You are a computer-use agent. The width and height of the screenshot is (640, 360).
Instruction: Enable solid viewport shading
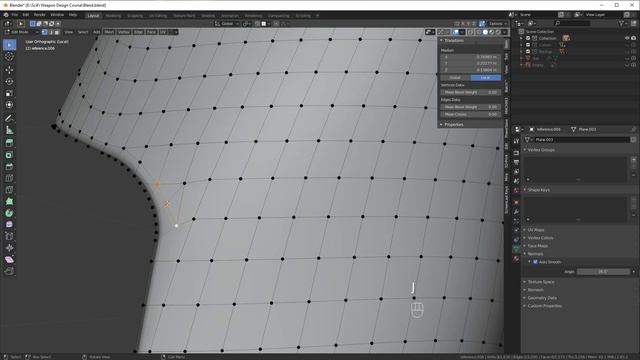pyautogui.click(x=485, y=32)
